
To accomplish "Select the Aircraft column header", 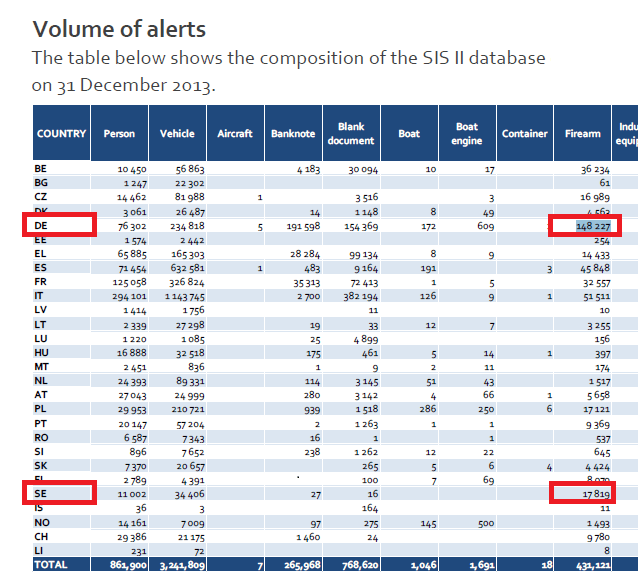I will [235, 134].
